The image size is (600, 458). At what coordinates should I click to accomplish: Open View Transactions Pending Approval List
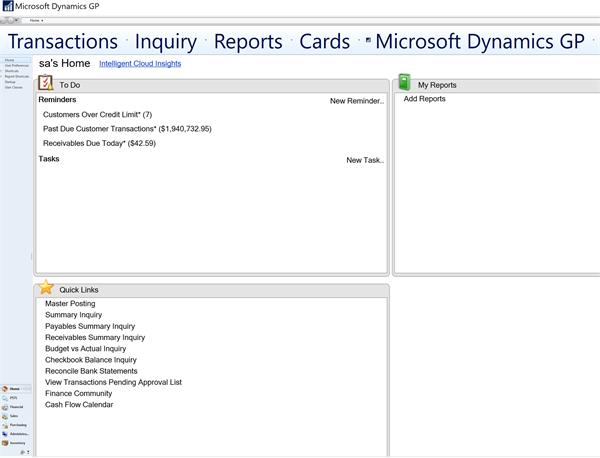[x=113, y=382]
